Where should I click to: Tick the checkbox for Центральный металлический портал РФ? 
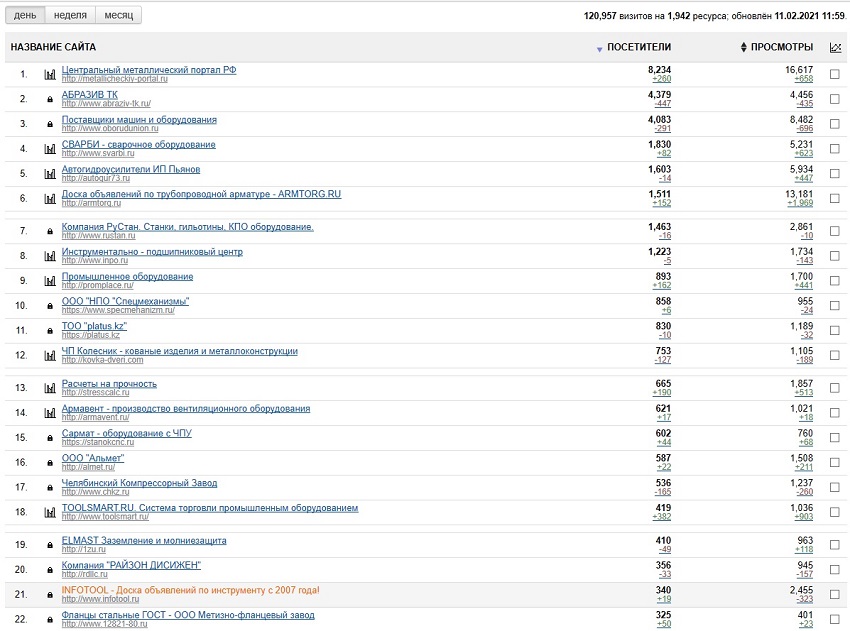(835, 74)
